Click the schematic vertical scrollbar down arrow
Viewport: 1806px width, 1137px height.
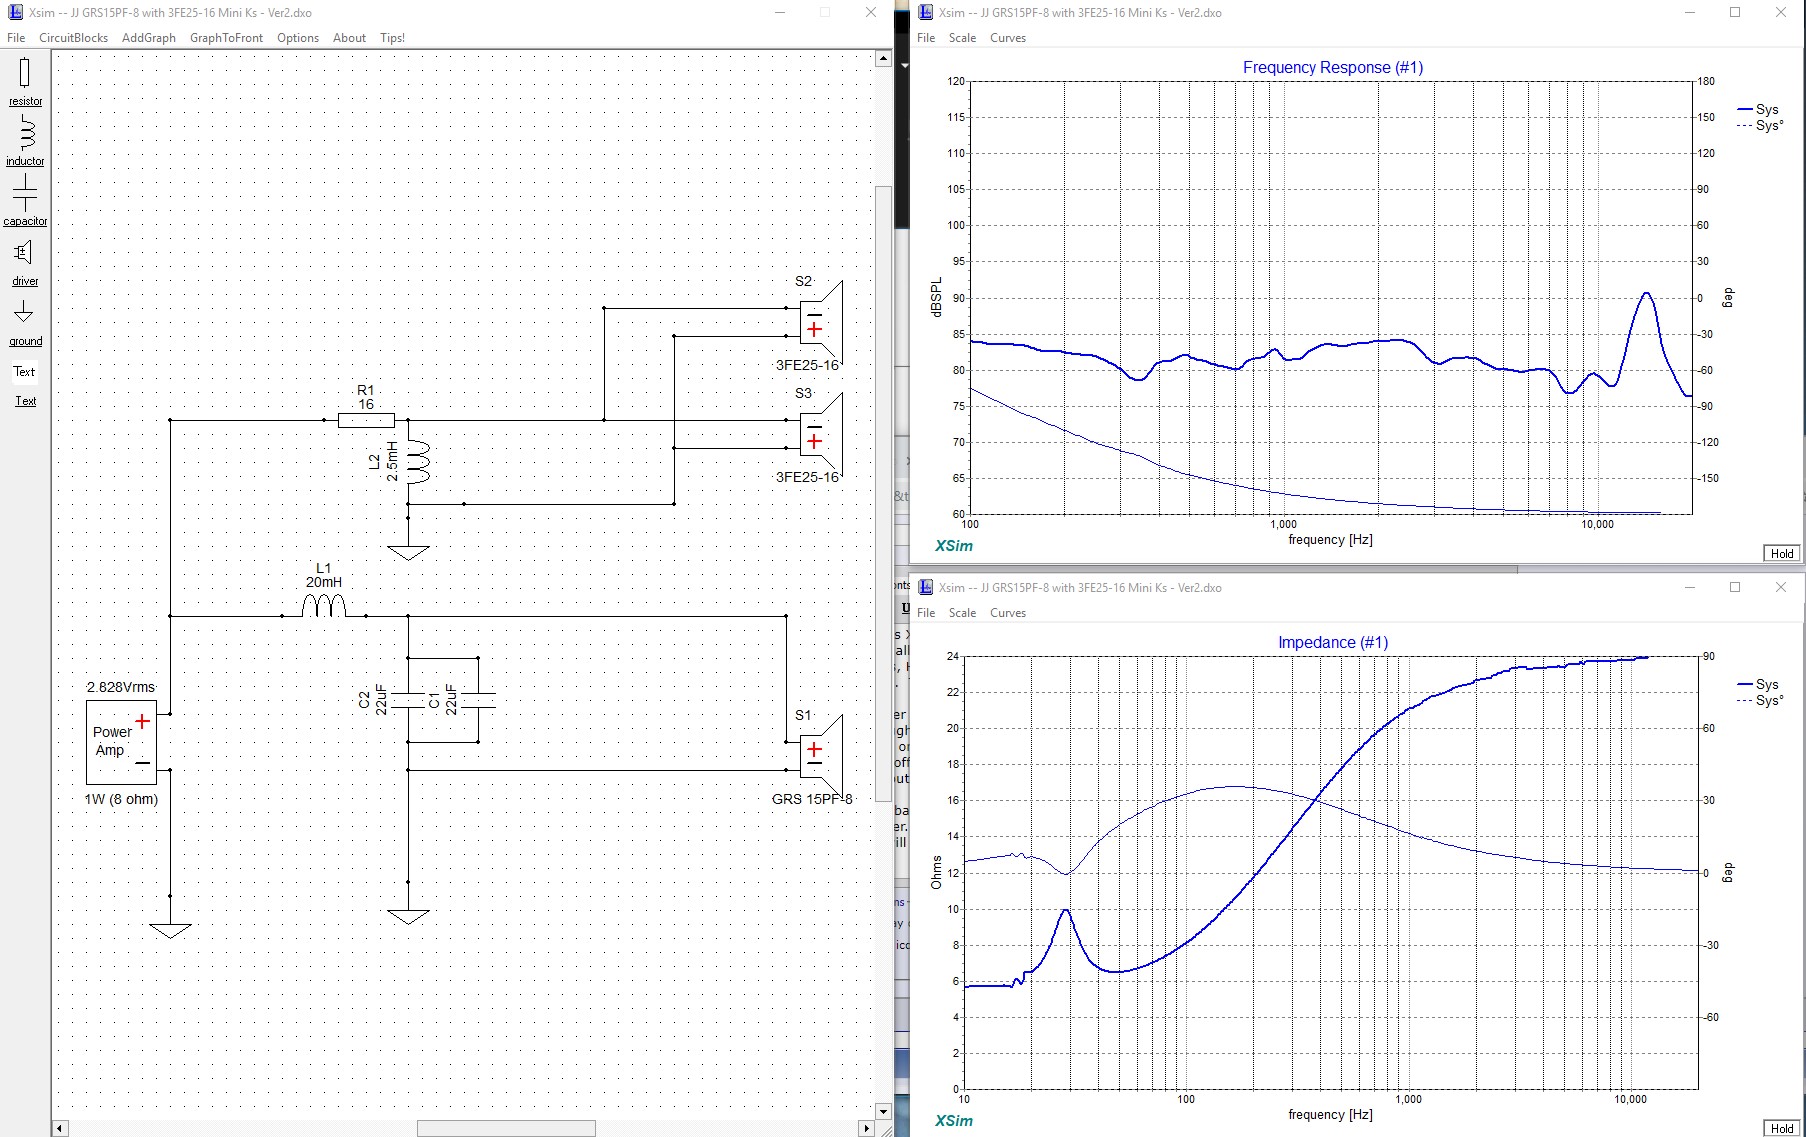[x=883, y=1111]
